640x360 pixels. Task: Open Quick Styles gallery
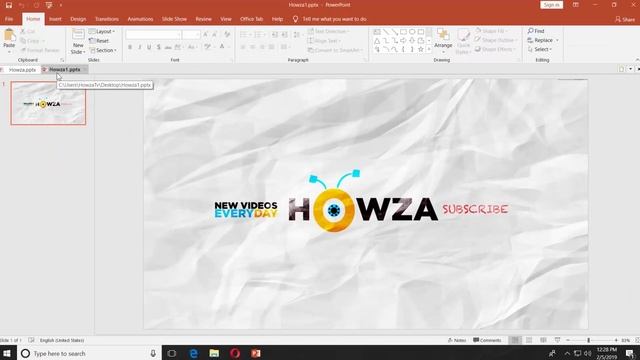(463, 41)
